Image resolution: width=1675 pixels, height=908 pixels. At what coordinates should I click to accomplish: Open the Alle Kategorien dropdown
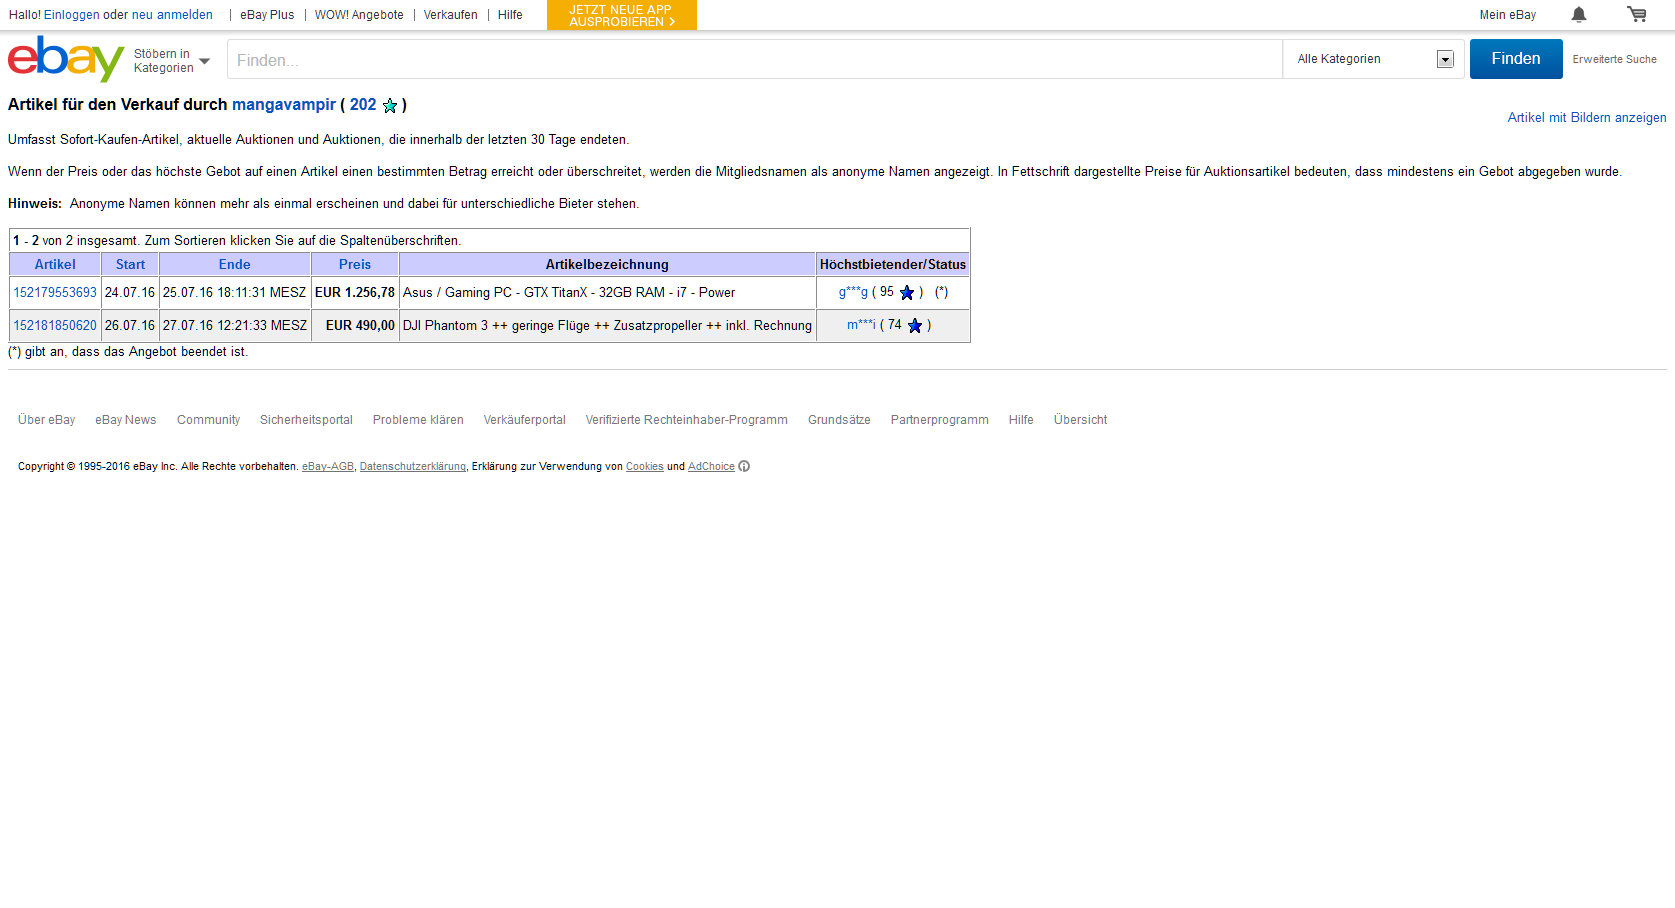click(x=1373, y=59)
